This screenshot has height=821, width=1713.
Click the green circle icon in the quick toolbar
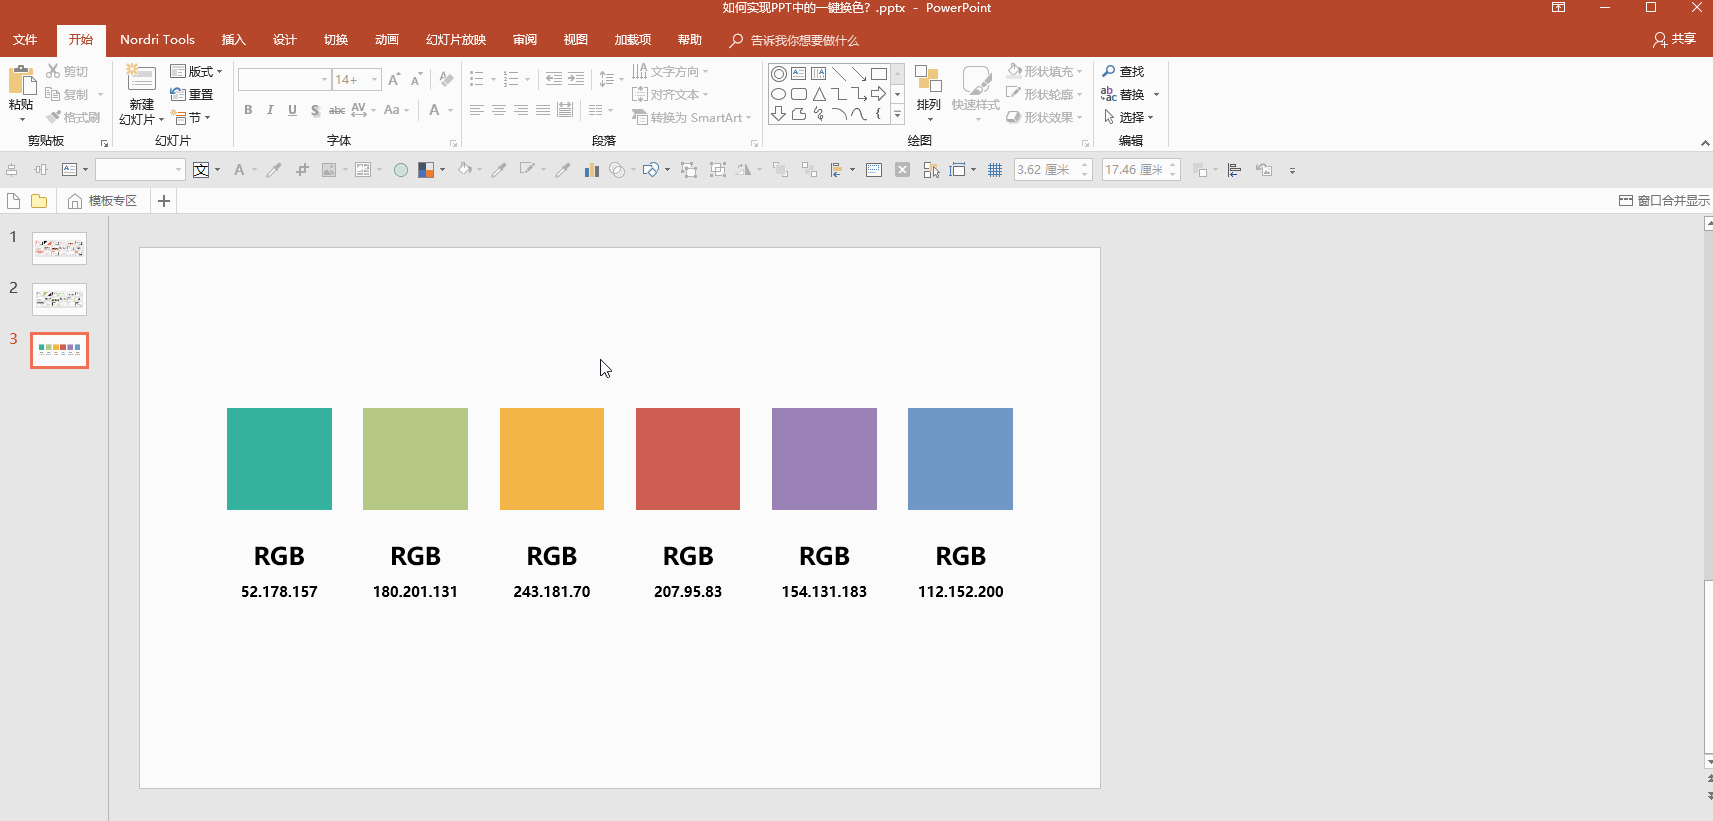click(x=401, y=170)
